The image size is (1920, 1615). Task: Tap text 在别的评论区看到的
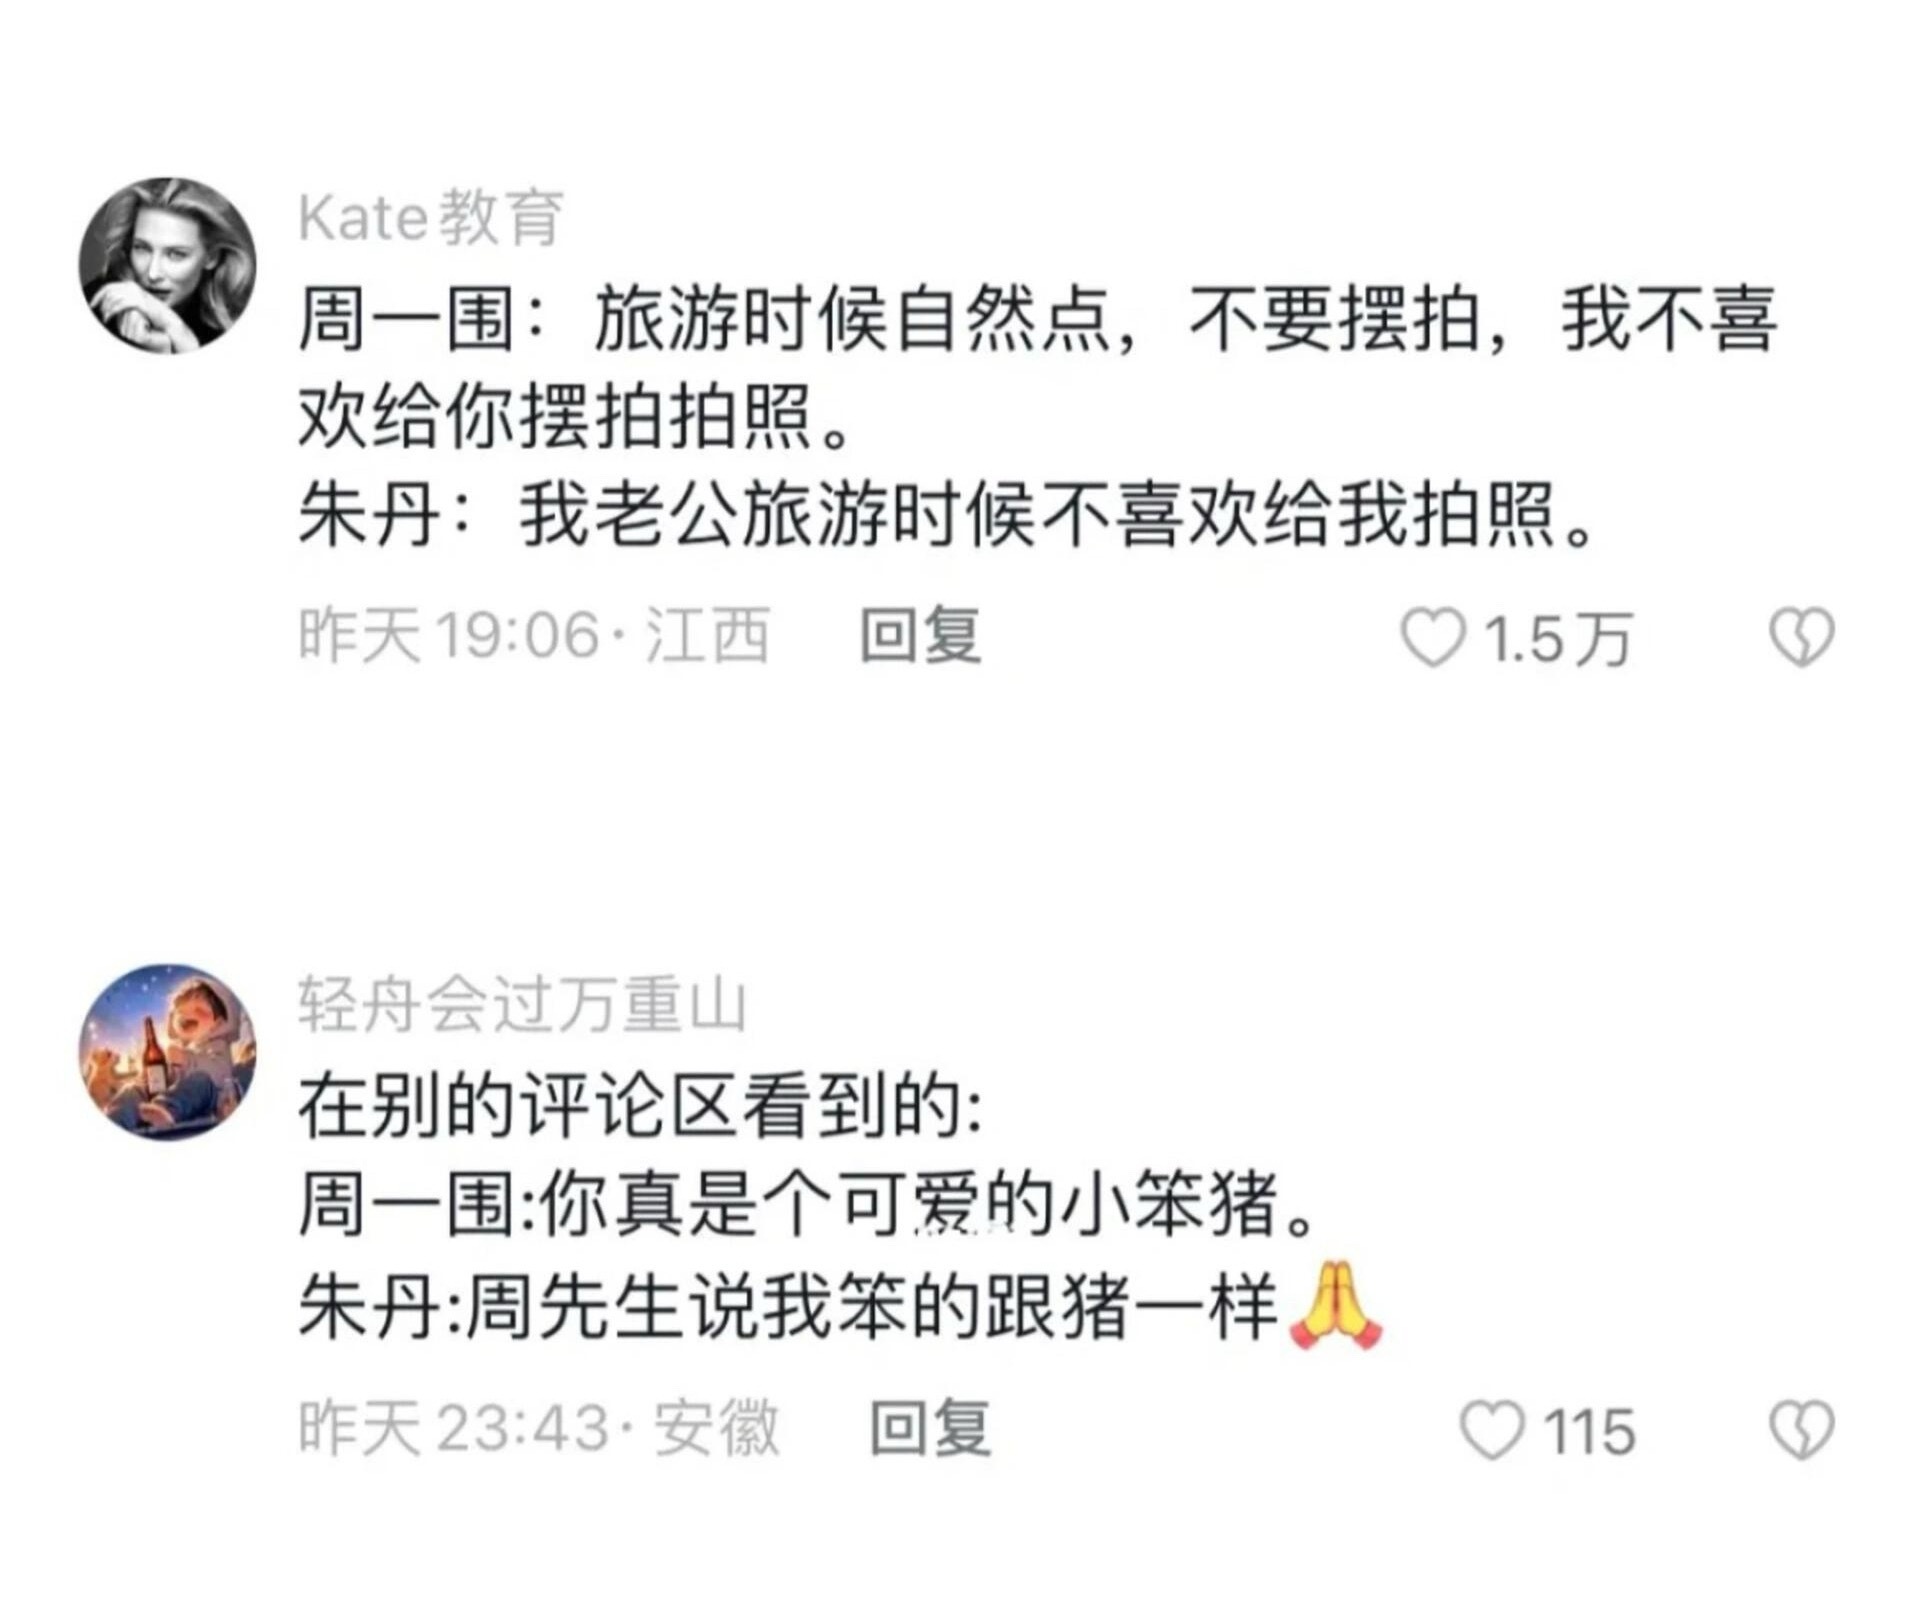(641, 1108)
